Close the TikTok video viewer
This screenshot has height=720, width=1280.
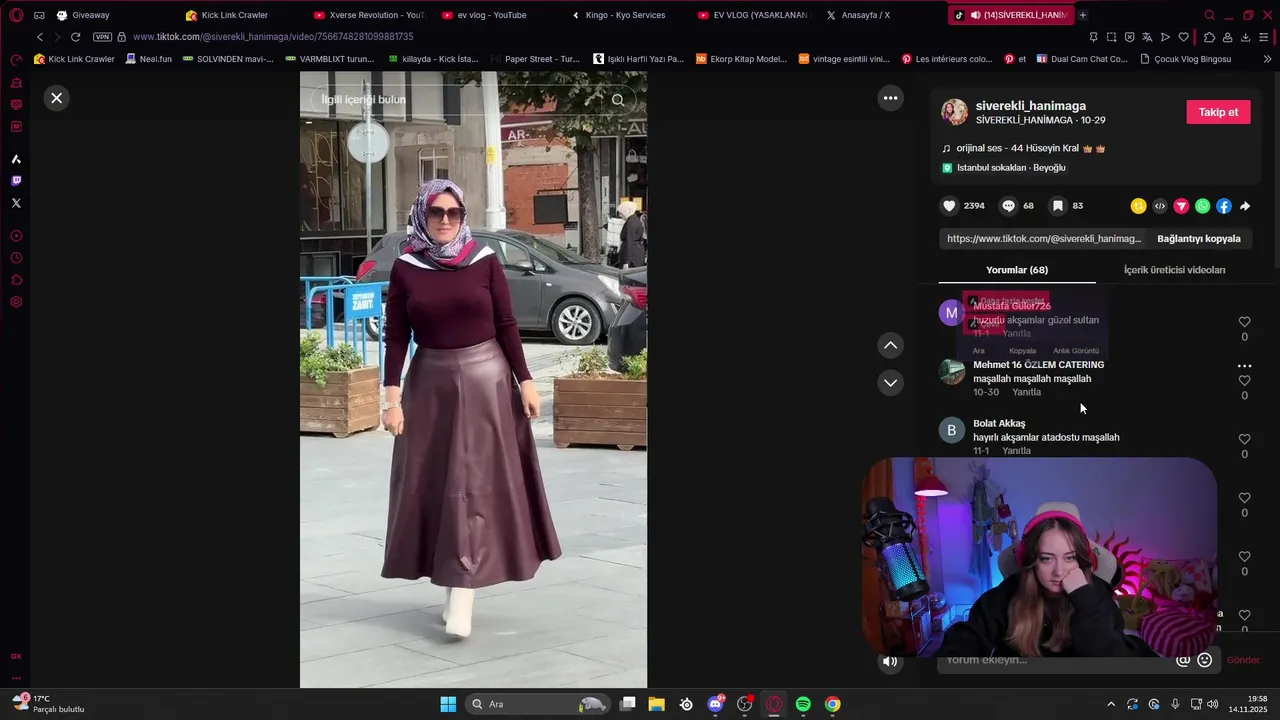point(57,98)
